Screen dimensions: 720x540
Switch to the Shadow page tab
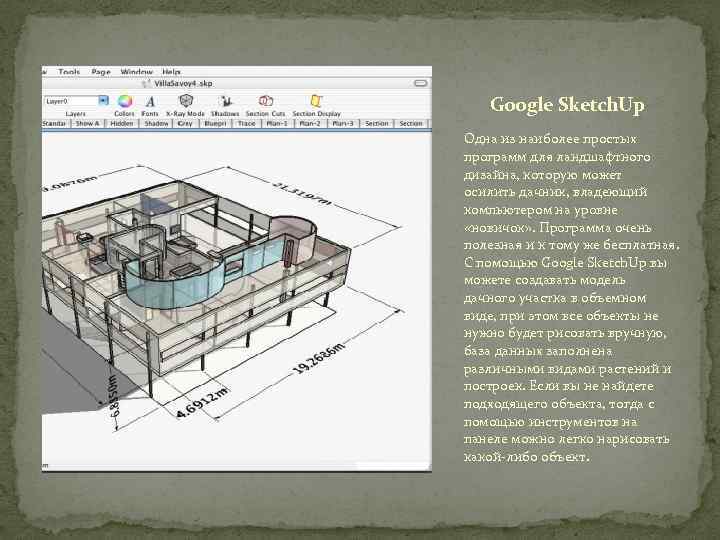coord(156,124)
